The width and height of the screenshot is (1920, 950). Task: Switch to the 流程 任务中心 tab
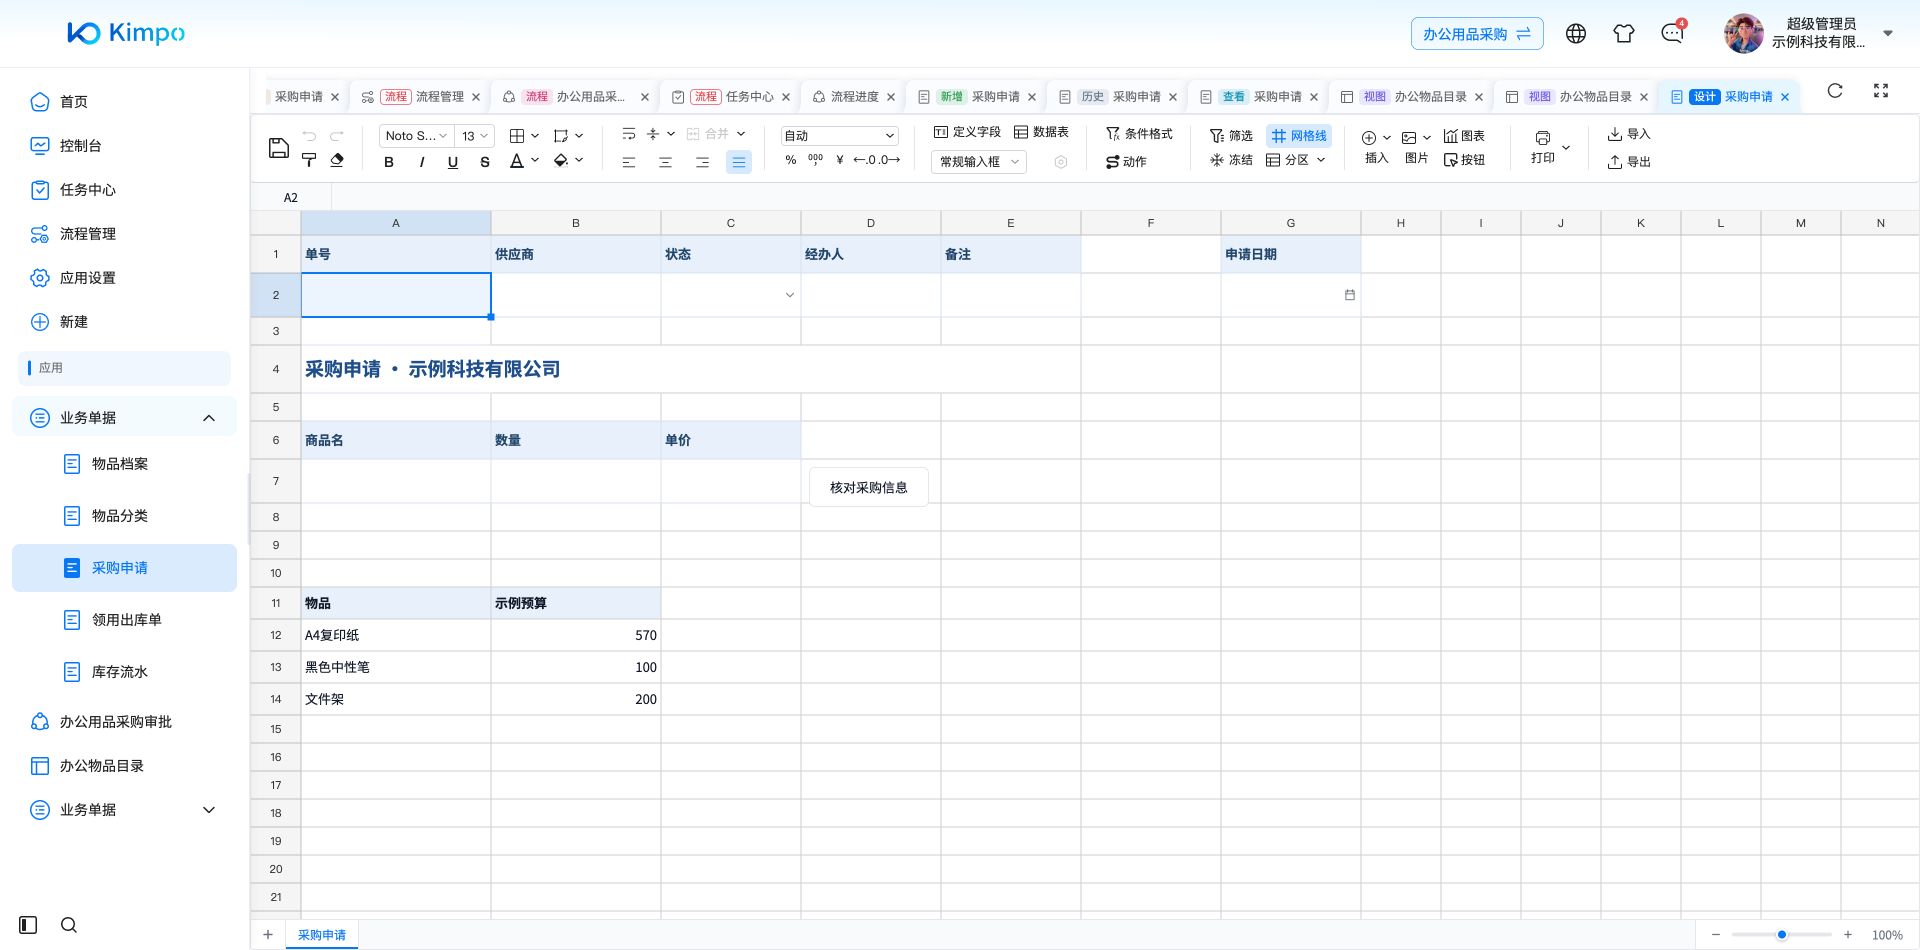pyautogui.click(x=732, y=97)
